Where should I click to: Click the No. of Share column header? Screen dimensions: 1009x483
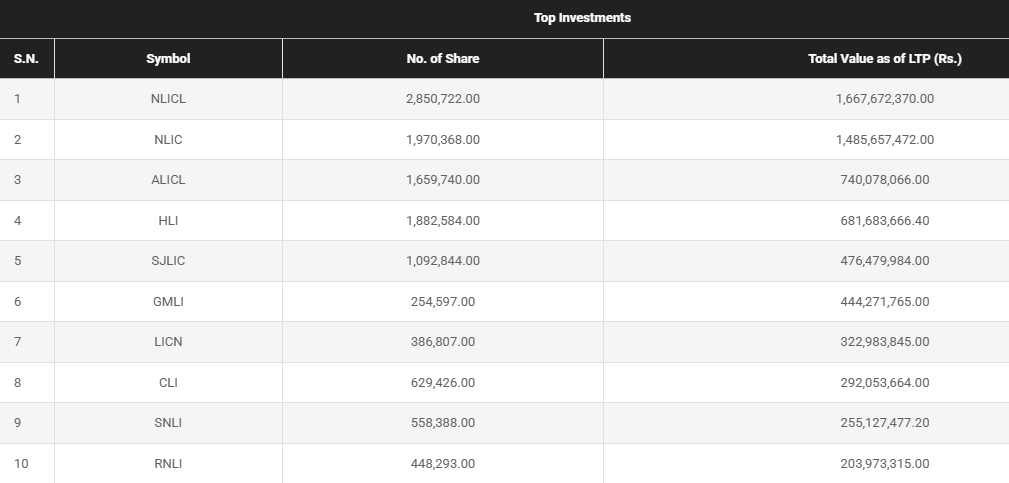click(442, 59)
